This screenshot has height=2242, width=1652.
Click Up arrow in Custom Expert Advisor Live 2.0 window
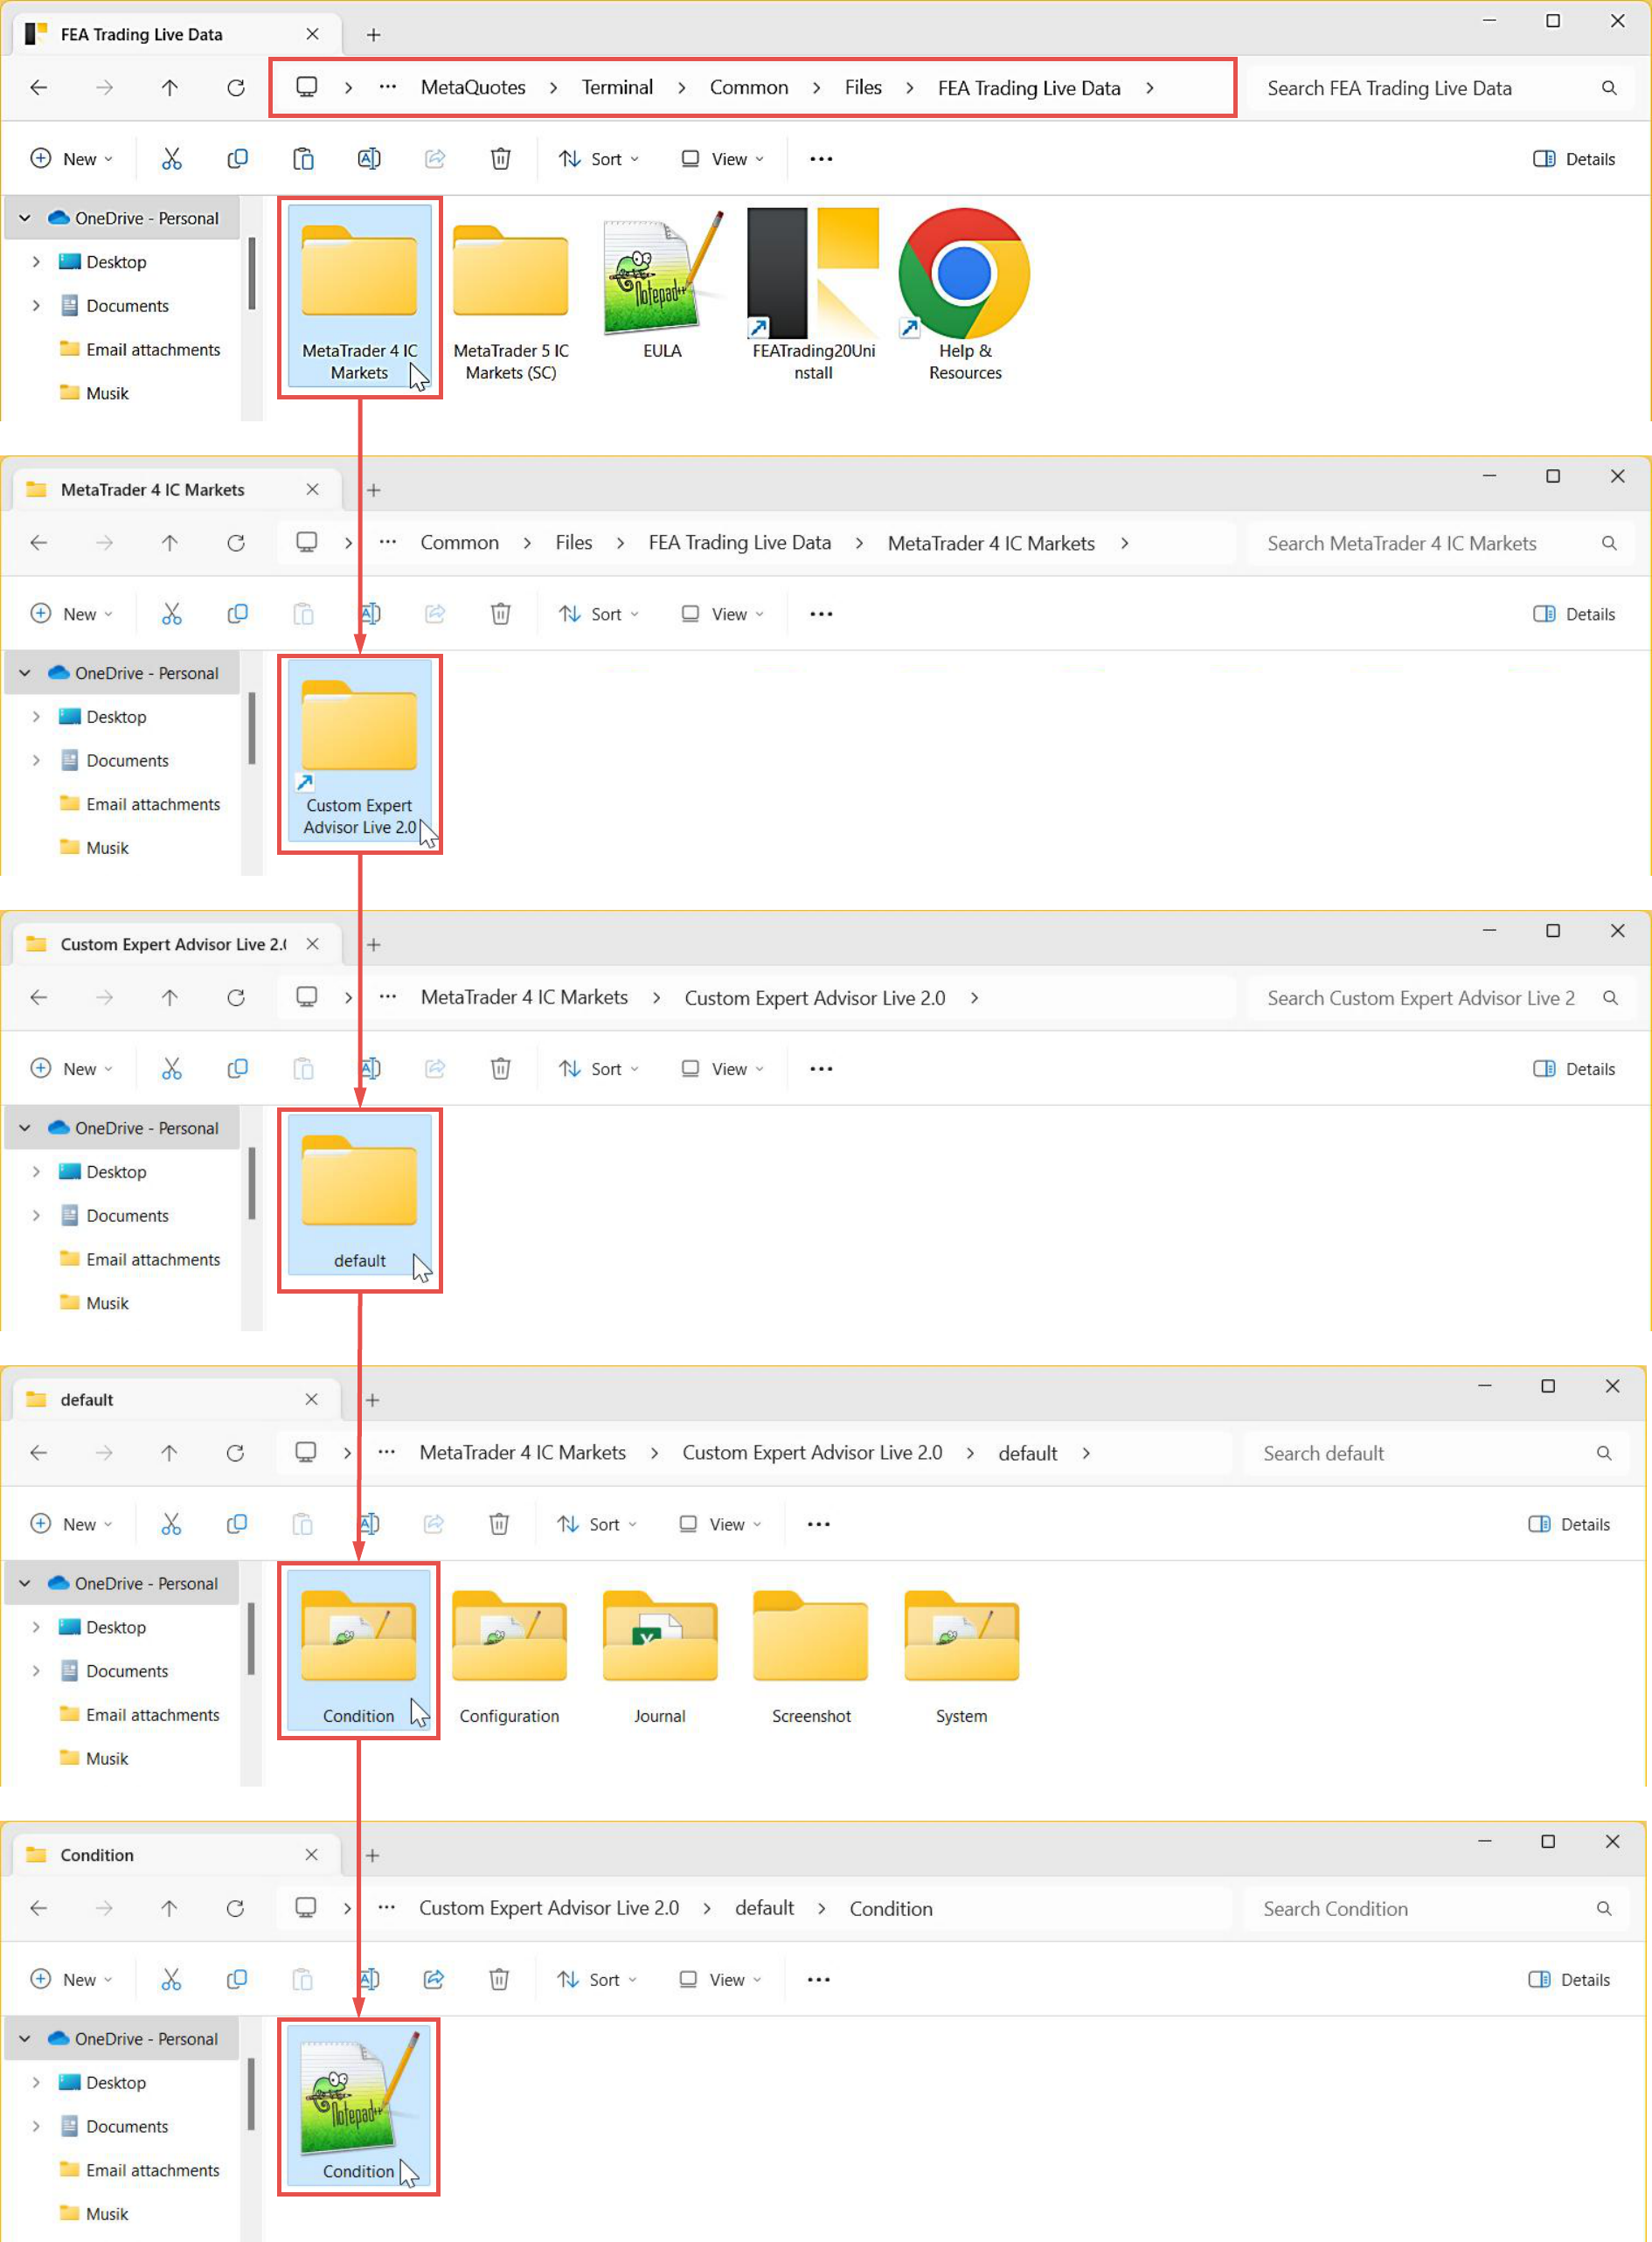click(x=170, y=997)
